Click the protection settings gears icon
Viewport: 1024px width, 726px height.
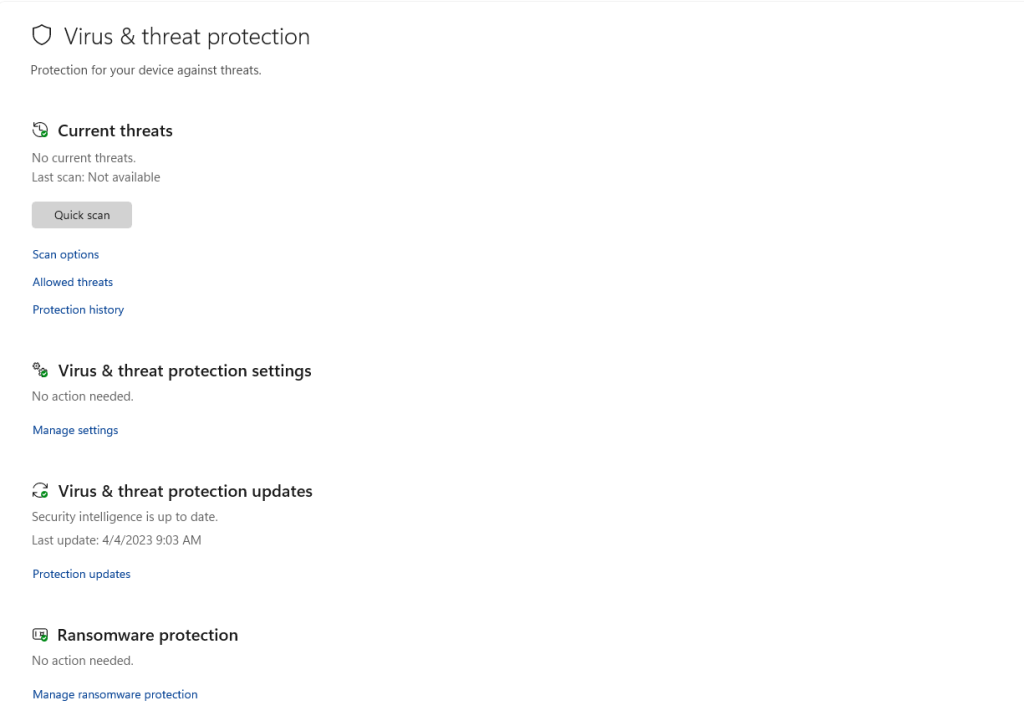coord(40,370)
